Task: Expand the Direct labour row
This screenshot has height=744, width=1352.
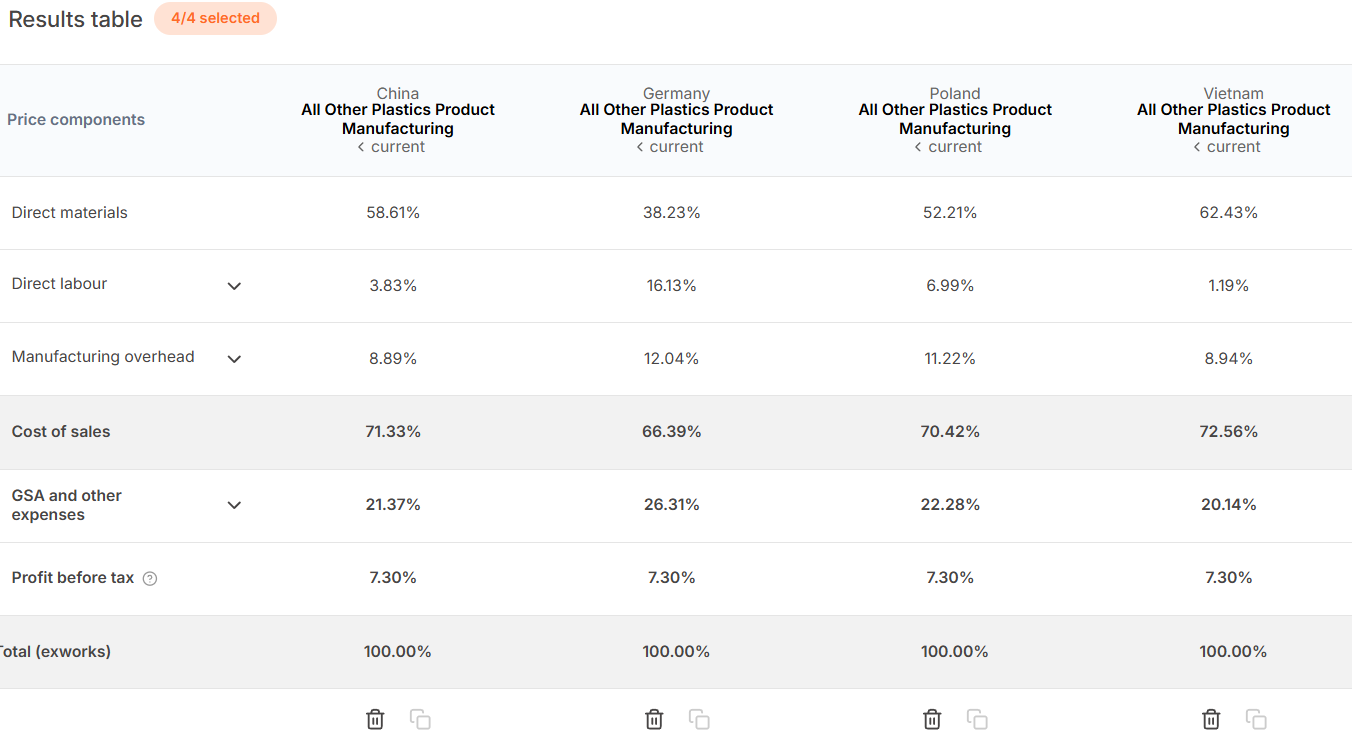Action: pos(234,286)
